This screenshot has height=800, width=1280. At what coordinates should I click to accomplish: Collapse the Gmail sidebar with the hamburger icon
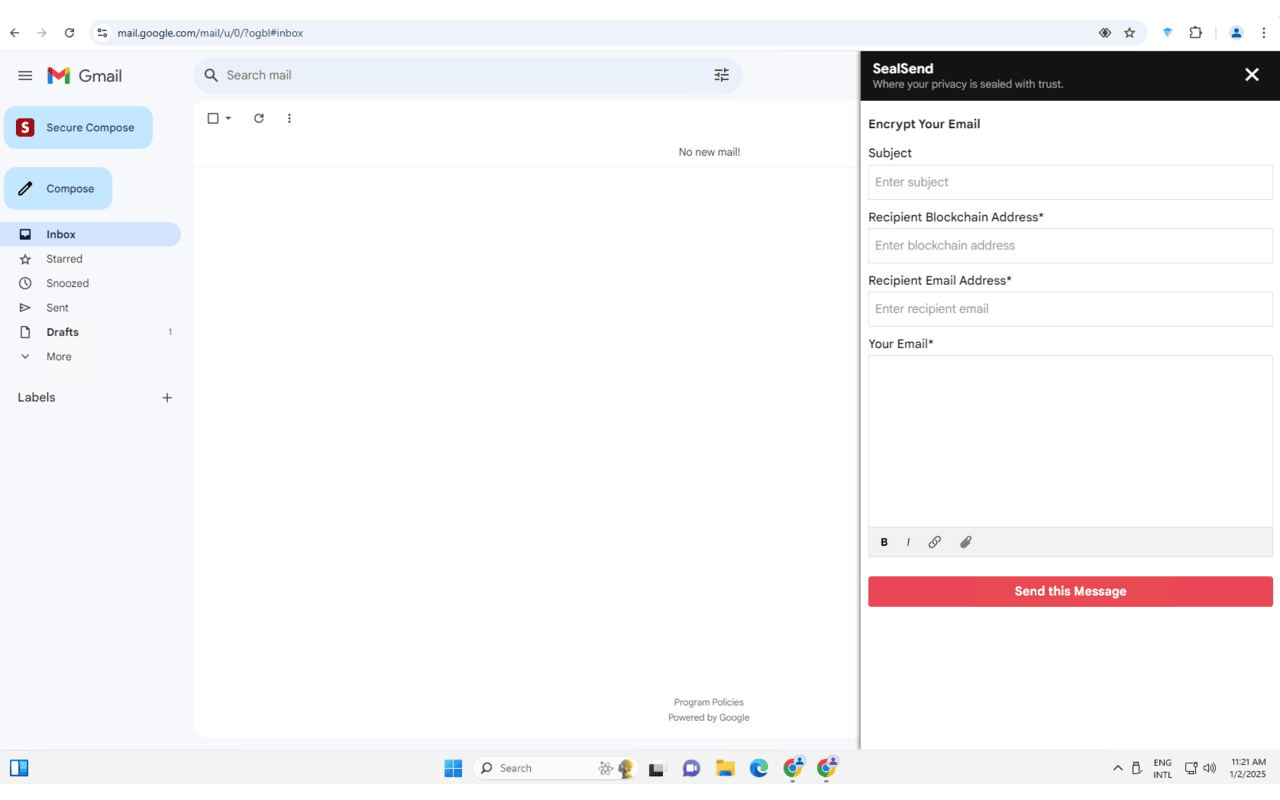point(25,75)
